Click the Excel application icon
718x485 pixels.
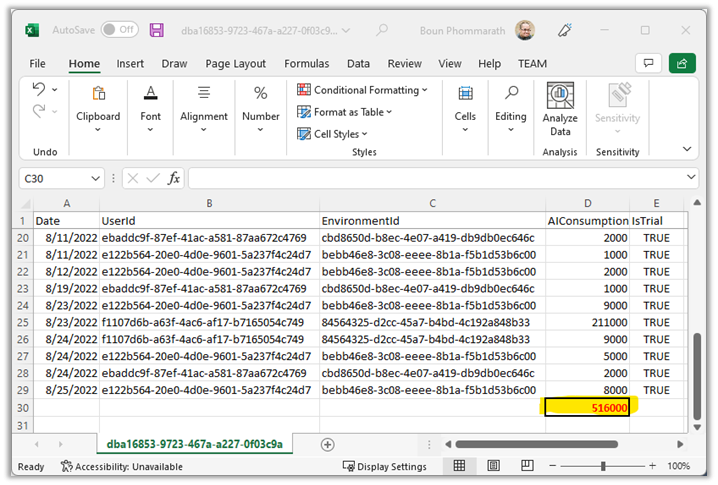(x=32, y=31)
